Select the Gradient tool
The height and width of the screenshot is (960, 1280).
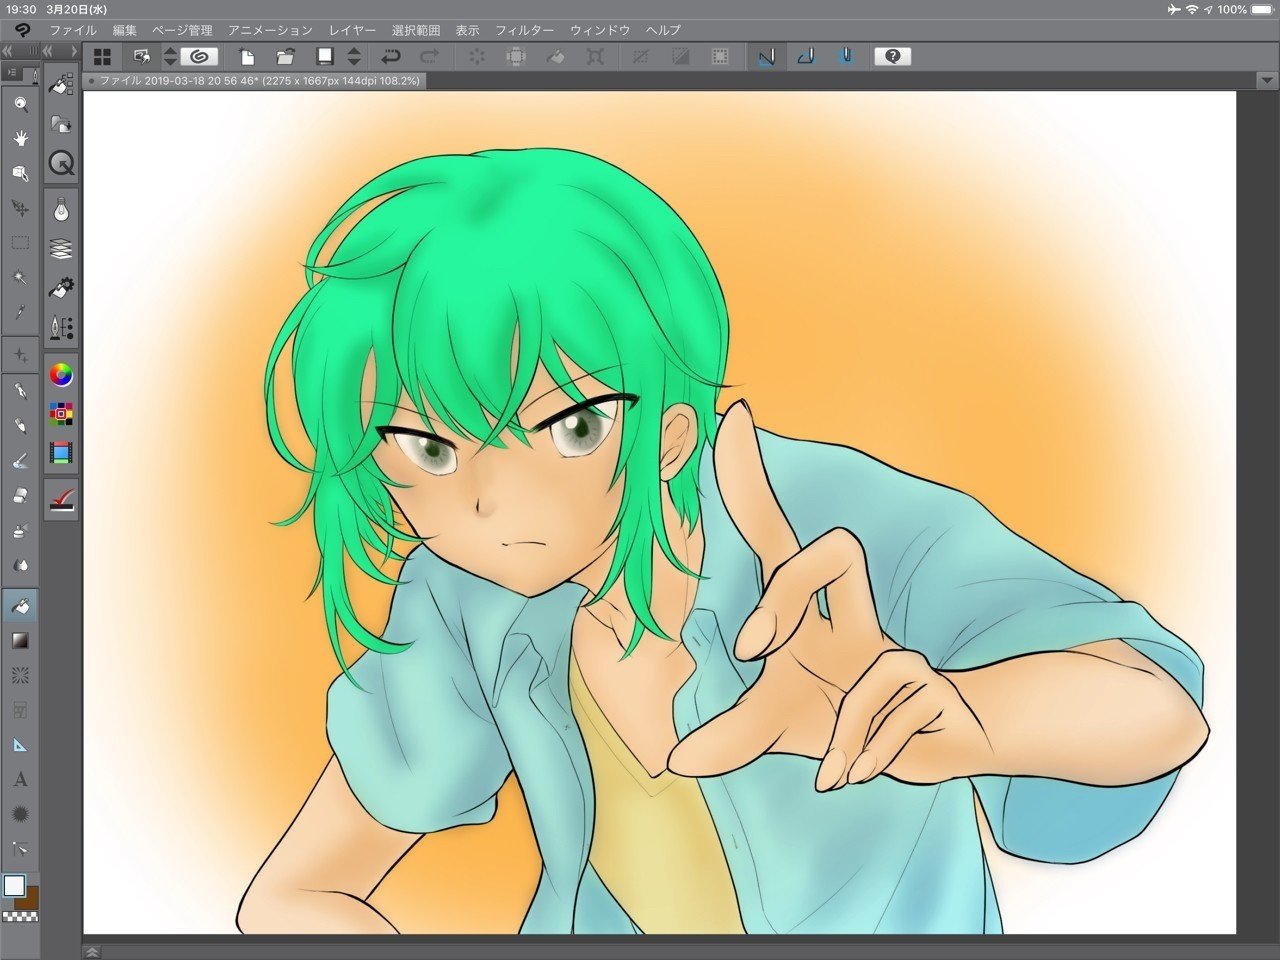(x=19, y=640)
